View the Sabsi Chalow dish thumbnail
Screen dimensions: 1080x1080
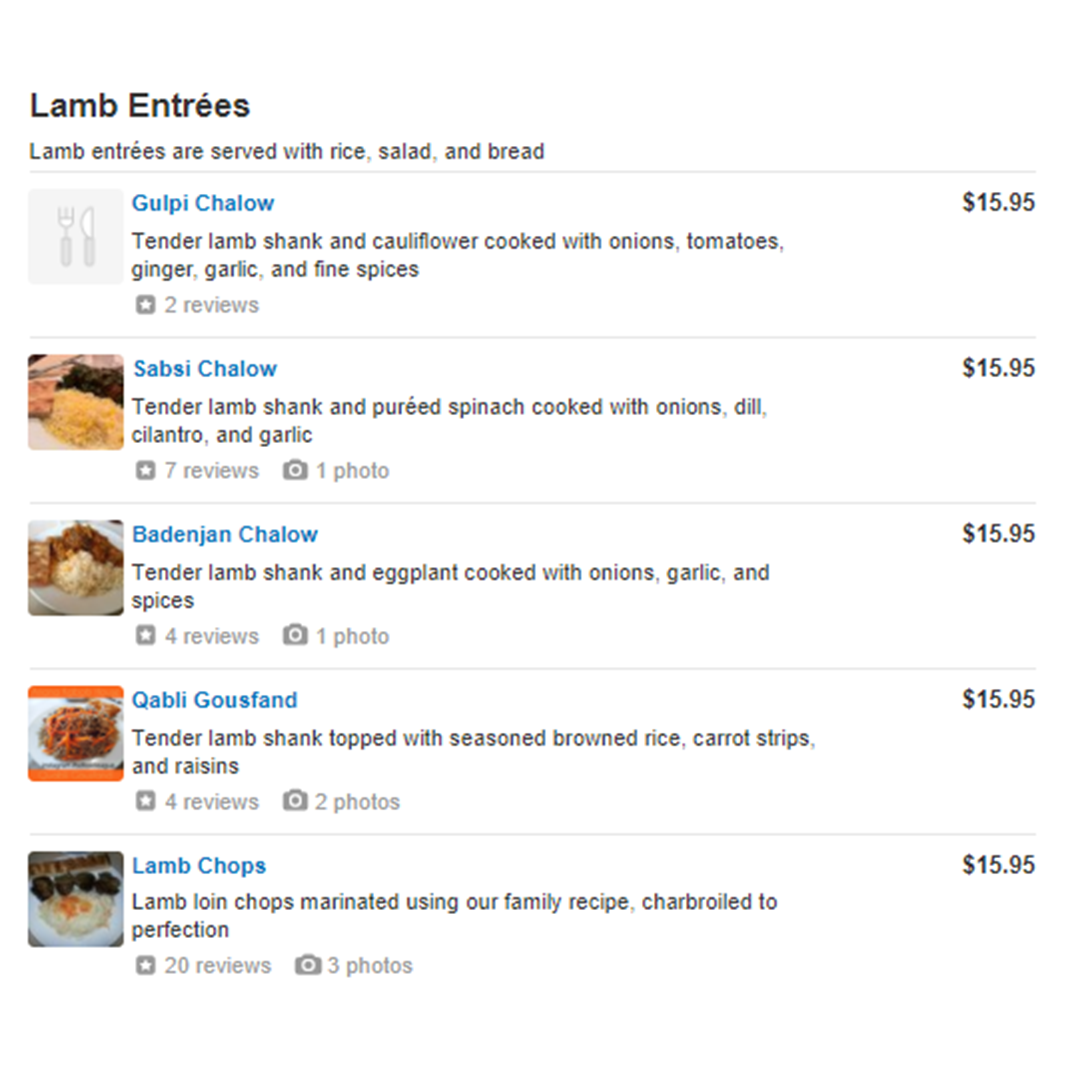76,402
